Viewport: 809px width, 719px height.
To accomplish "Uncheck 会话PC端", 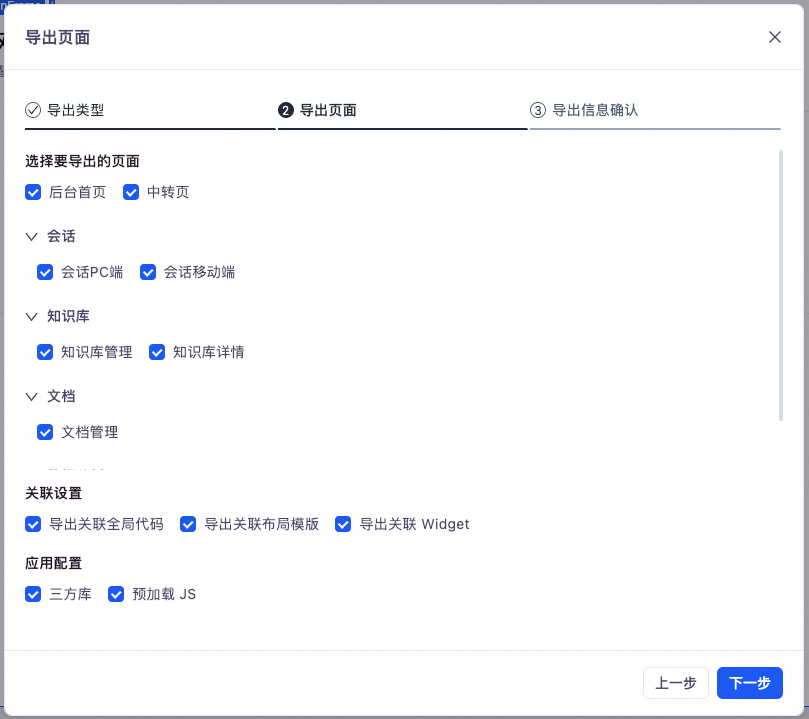I will pyautogui.click(x=45, y=272).
